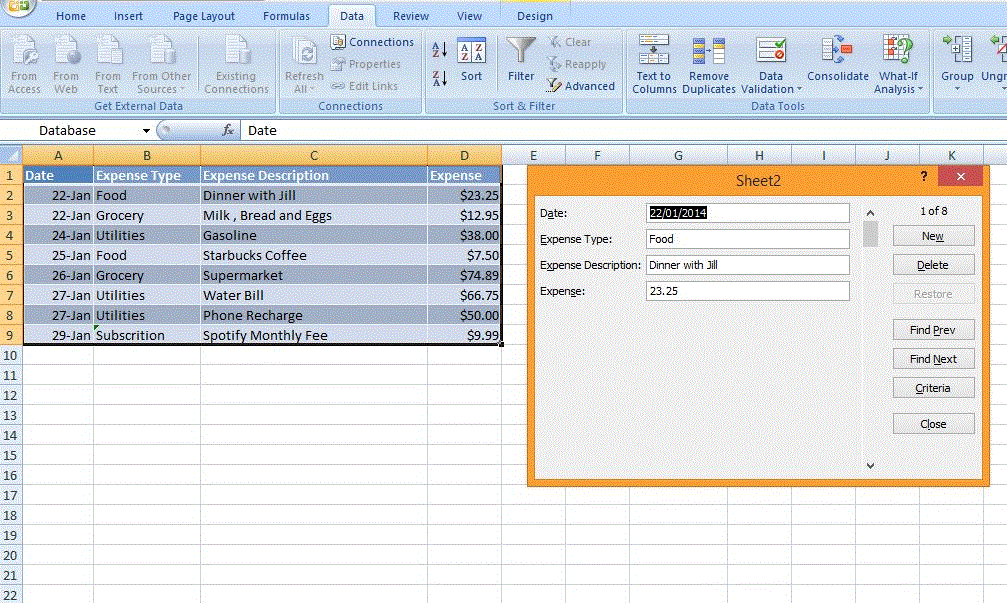
Task: Open Existing Connections
Action: click(x=236, y=60)
